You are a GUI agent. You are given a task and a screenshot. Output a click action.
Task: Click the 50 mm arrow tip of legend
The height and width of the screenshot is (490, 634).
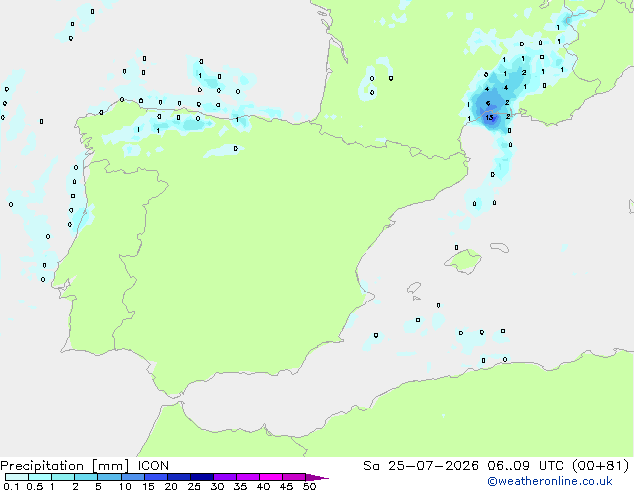317,477
